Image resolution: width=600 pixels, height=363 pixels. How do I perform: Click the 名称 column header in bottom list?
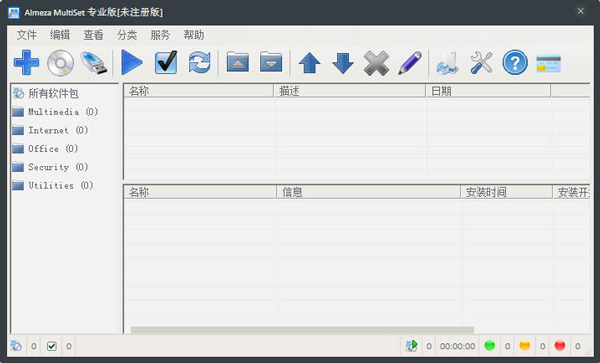point(200,192)
